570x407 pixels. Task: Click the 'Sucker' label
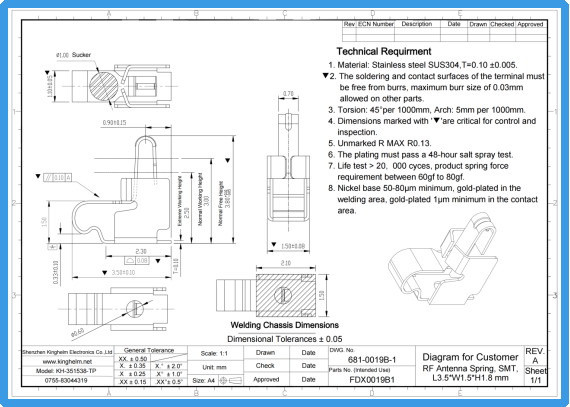pos(81,55)
